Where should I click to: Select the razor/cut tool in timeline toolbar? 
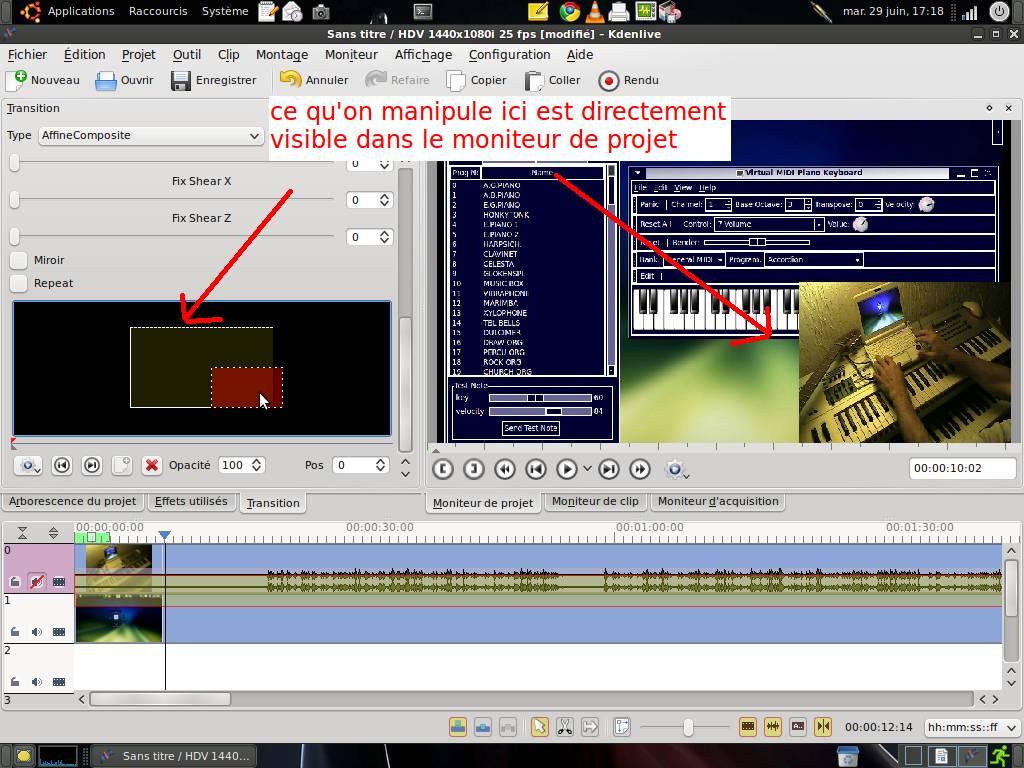click(x=565, y=727)
